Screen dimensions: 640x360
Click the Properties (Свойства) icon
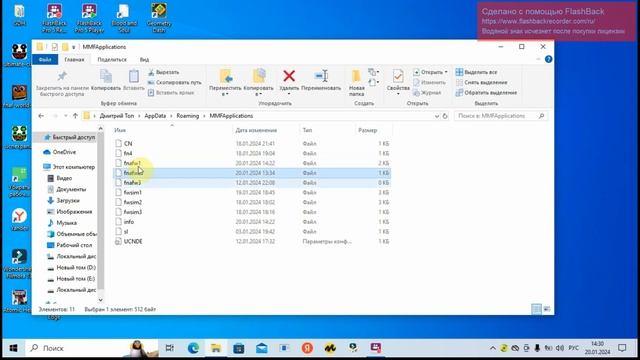[x=398, y=76]
